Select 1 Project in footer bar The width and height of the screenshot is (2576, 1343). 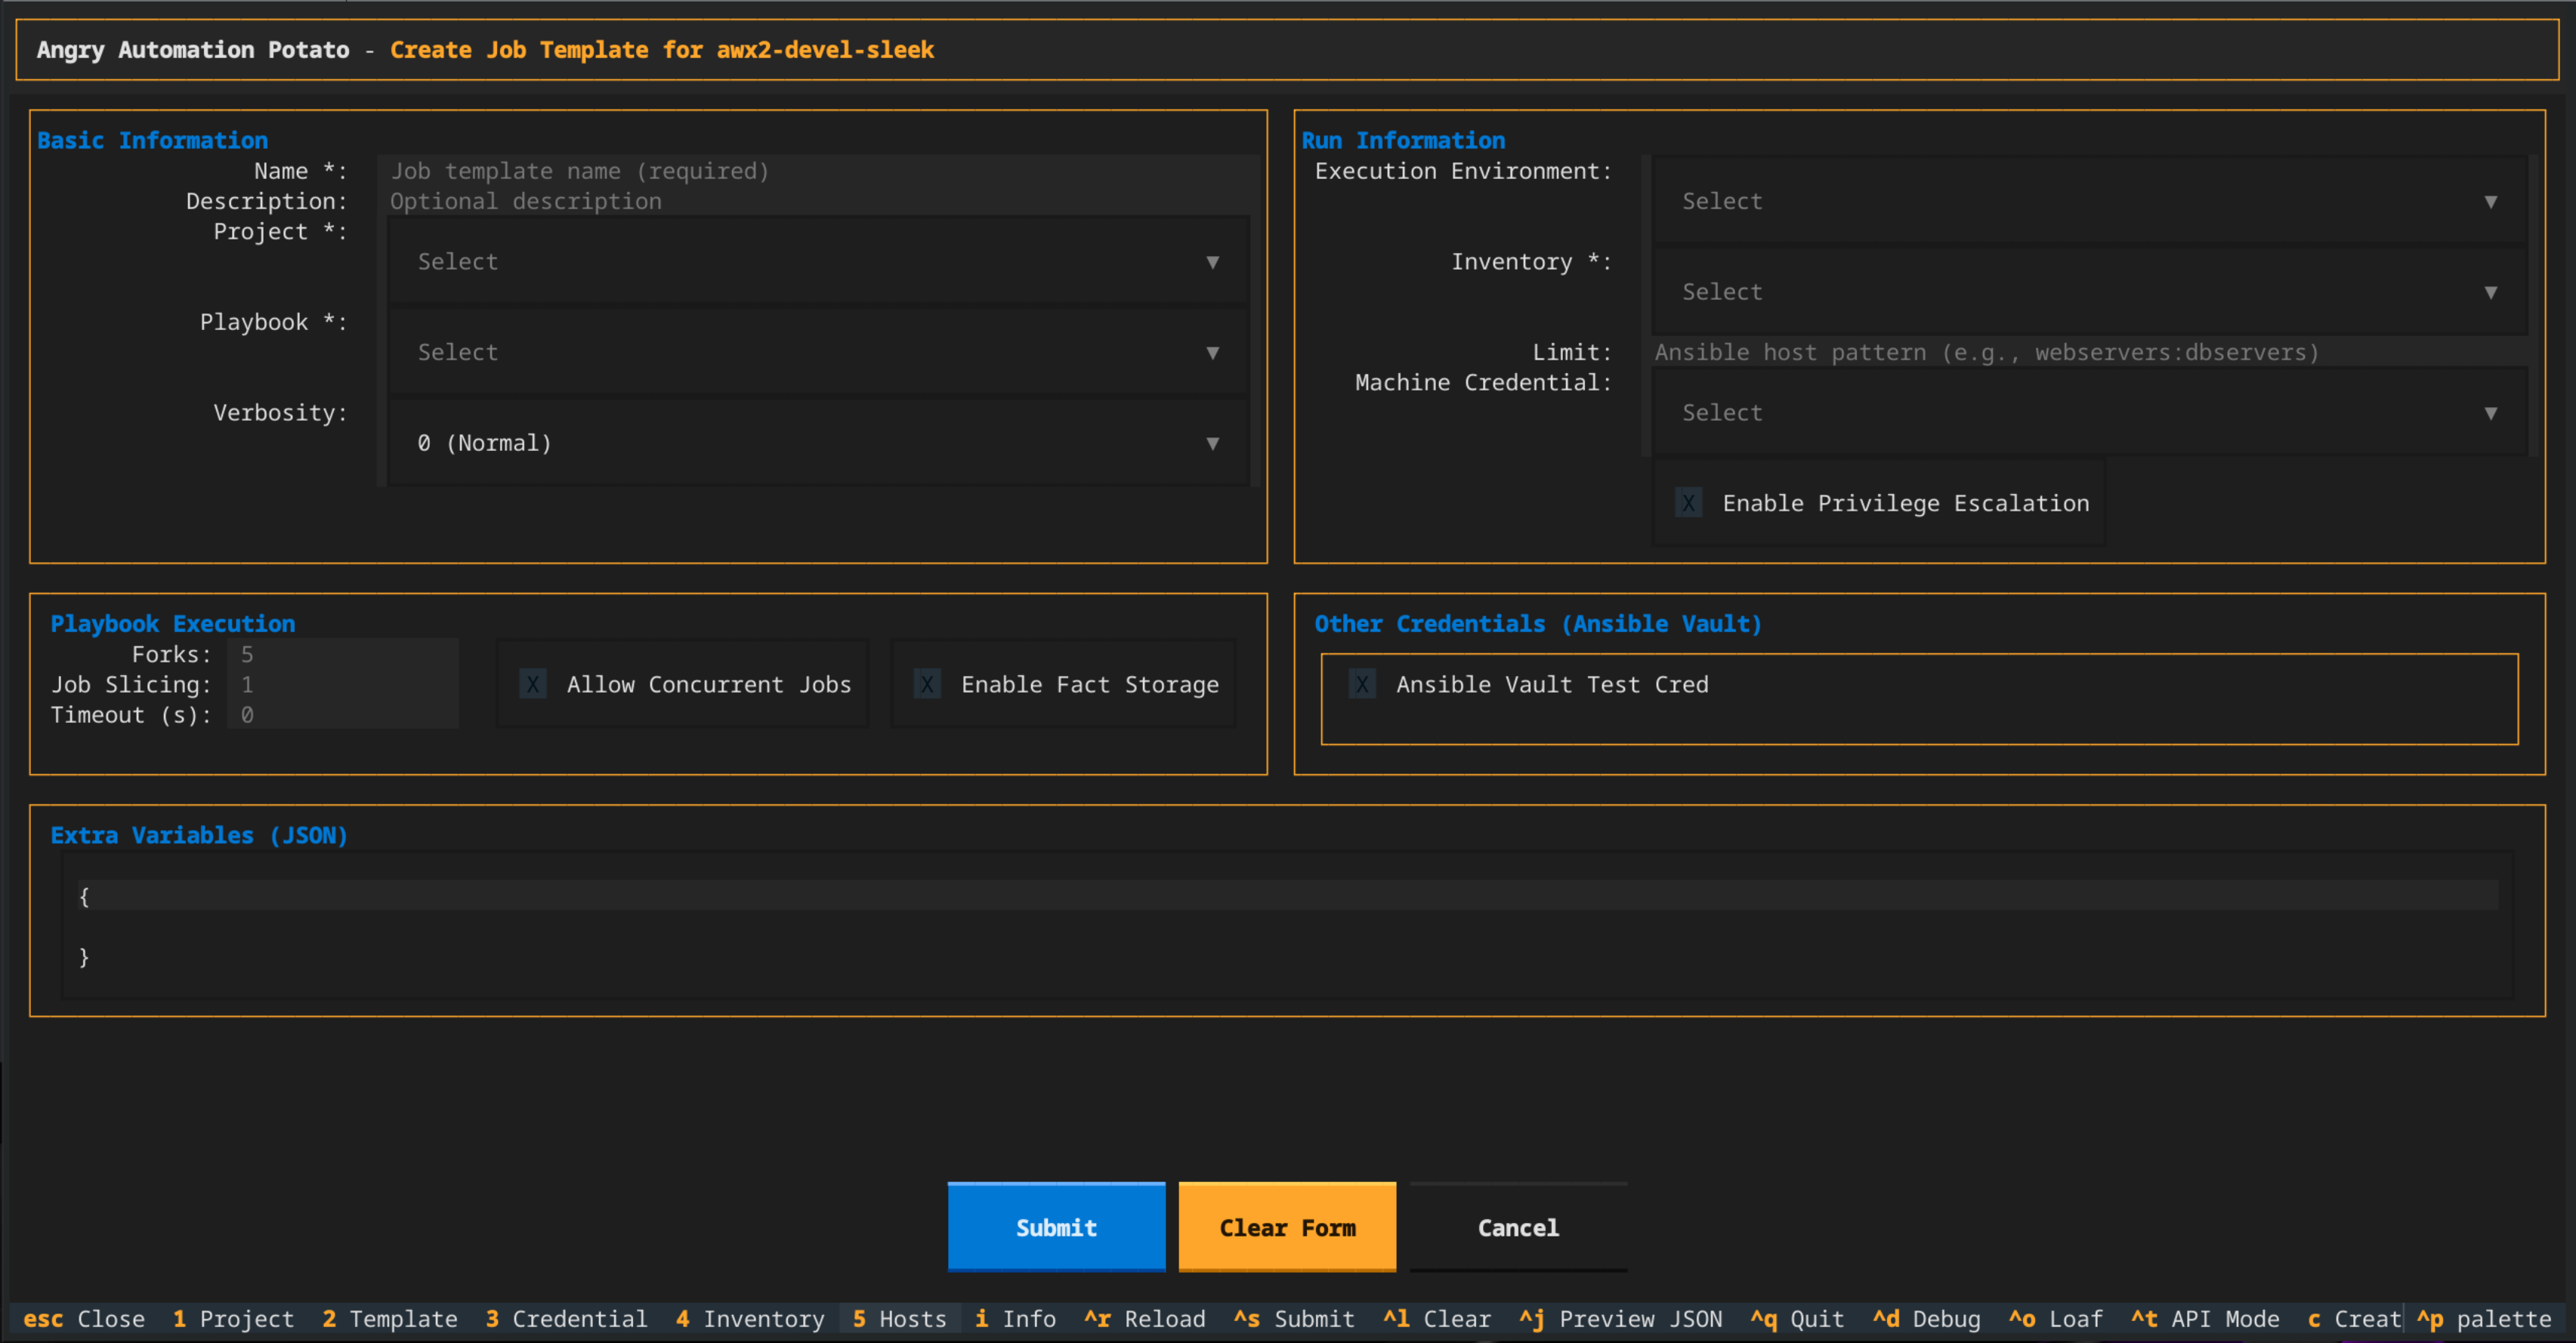tap(234, 1319)
